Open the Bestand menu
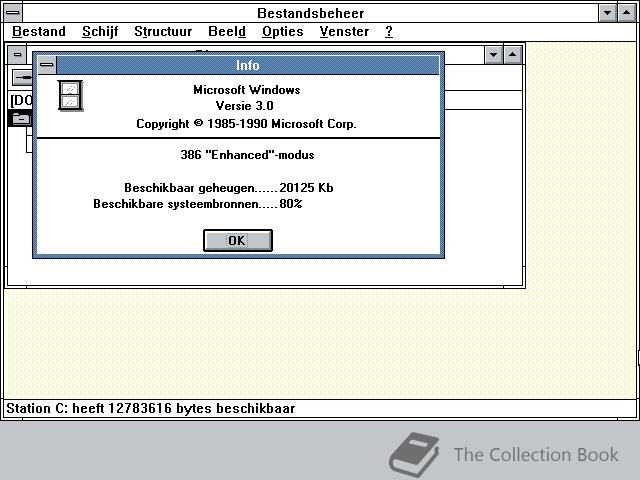Viewport: 640px width, 480px height. 39,31
